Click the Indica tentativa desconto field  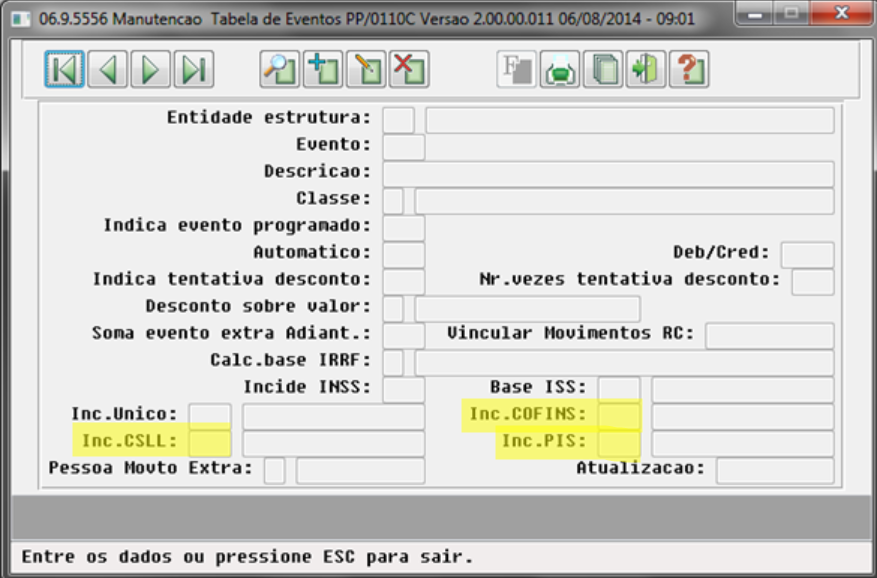coord(404,282)
